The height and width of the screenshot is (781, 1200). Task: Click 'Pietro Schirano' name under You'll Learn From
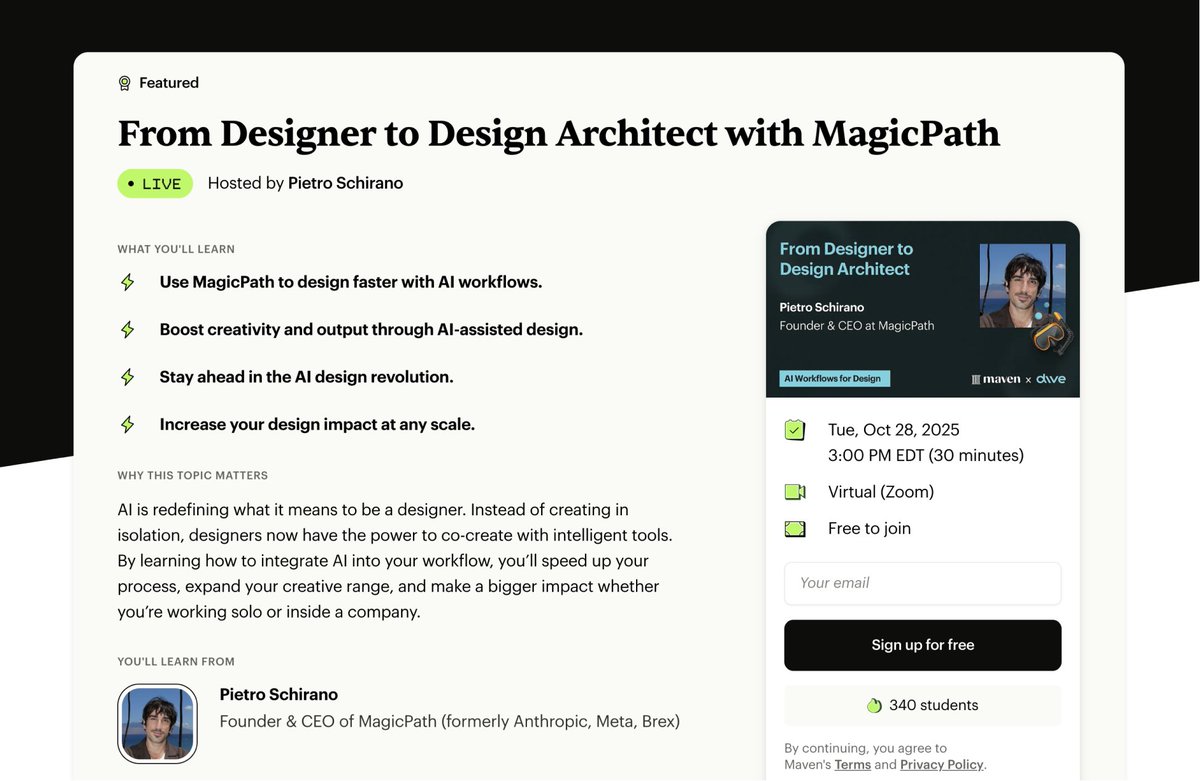tap(279, 694)
